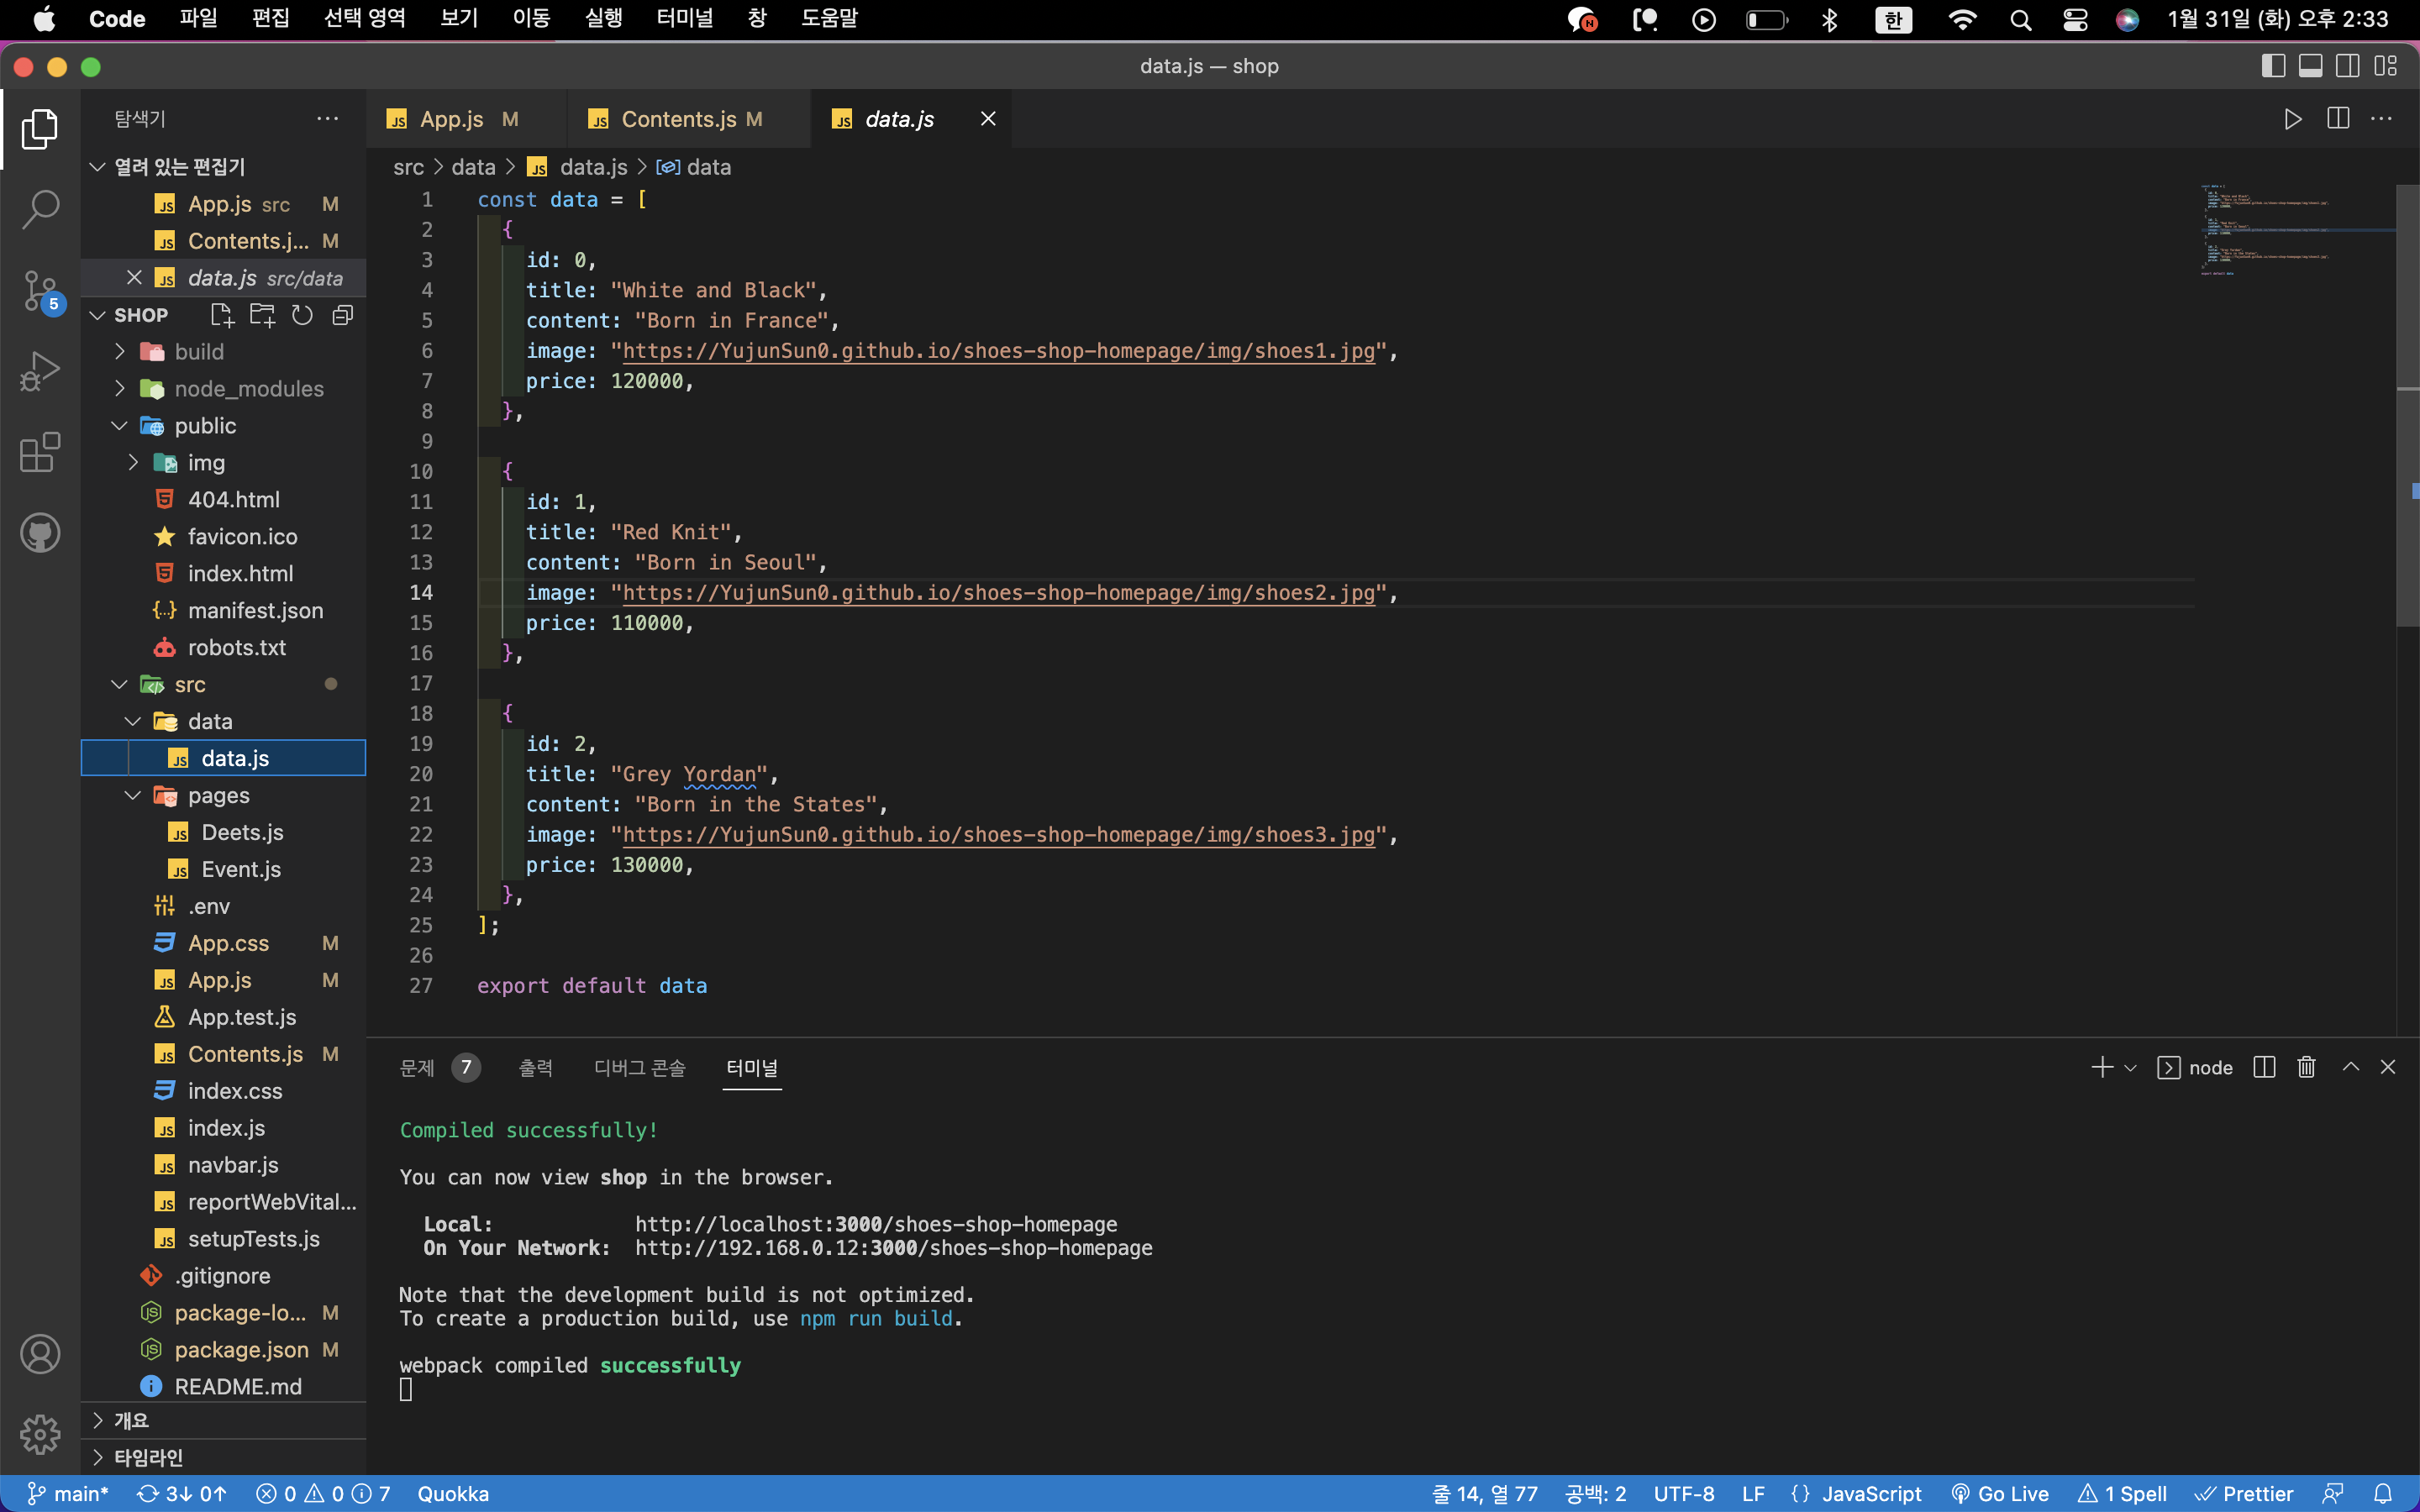Kill the terminal with trash icon

pyautogui.click(x=2307, y=1068)
